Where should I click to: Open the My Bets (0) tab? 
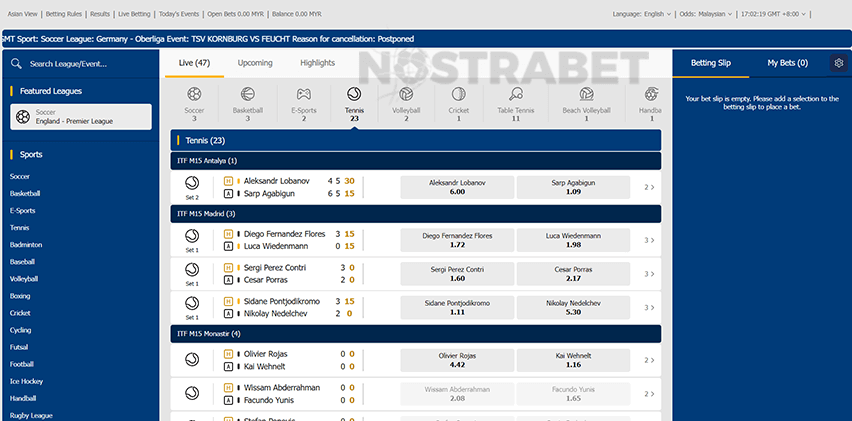click(x=787, y=63)
